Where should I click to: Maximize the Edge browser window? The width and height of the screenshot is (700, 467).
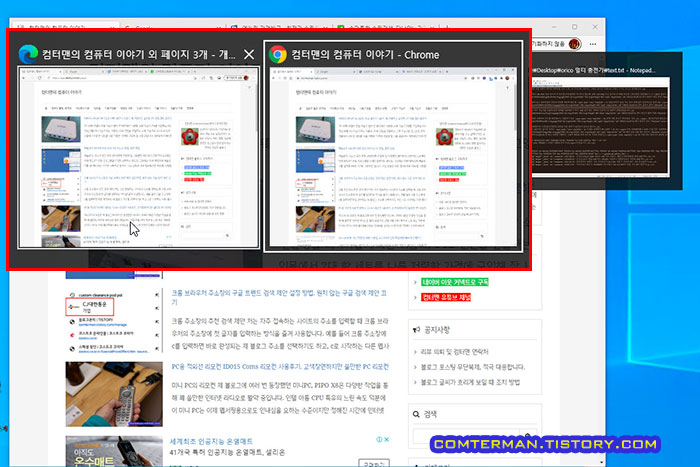(x=575, y=27)
